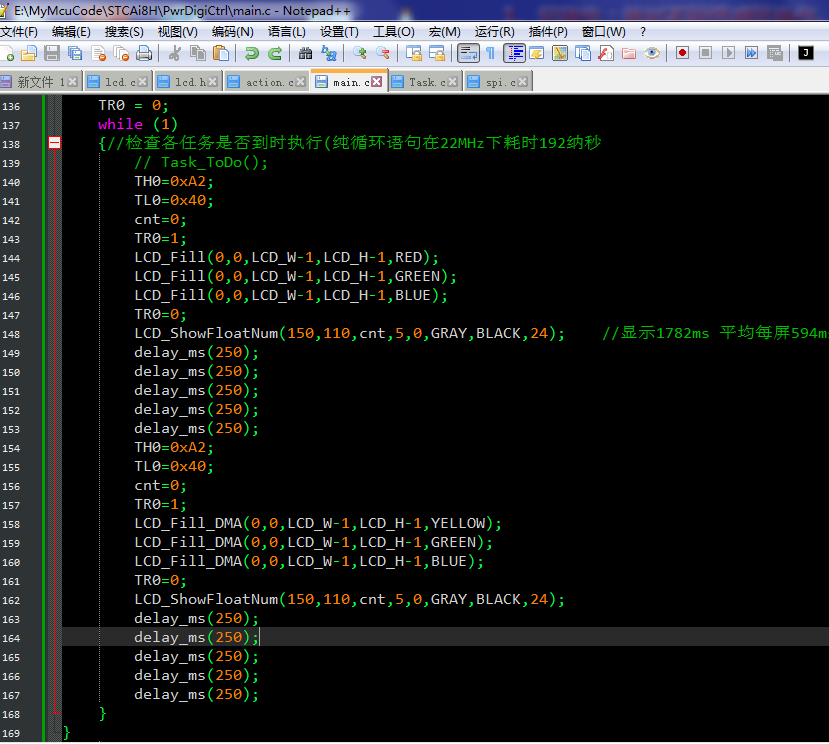
Task: Start macro recording with red dot icon
Action: (683, 53)
